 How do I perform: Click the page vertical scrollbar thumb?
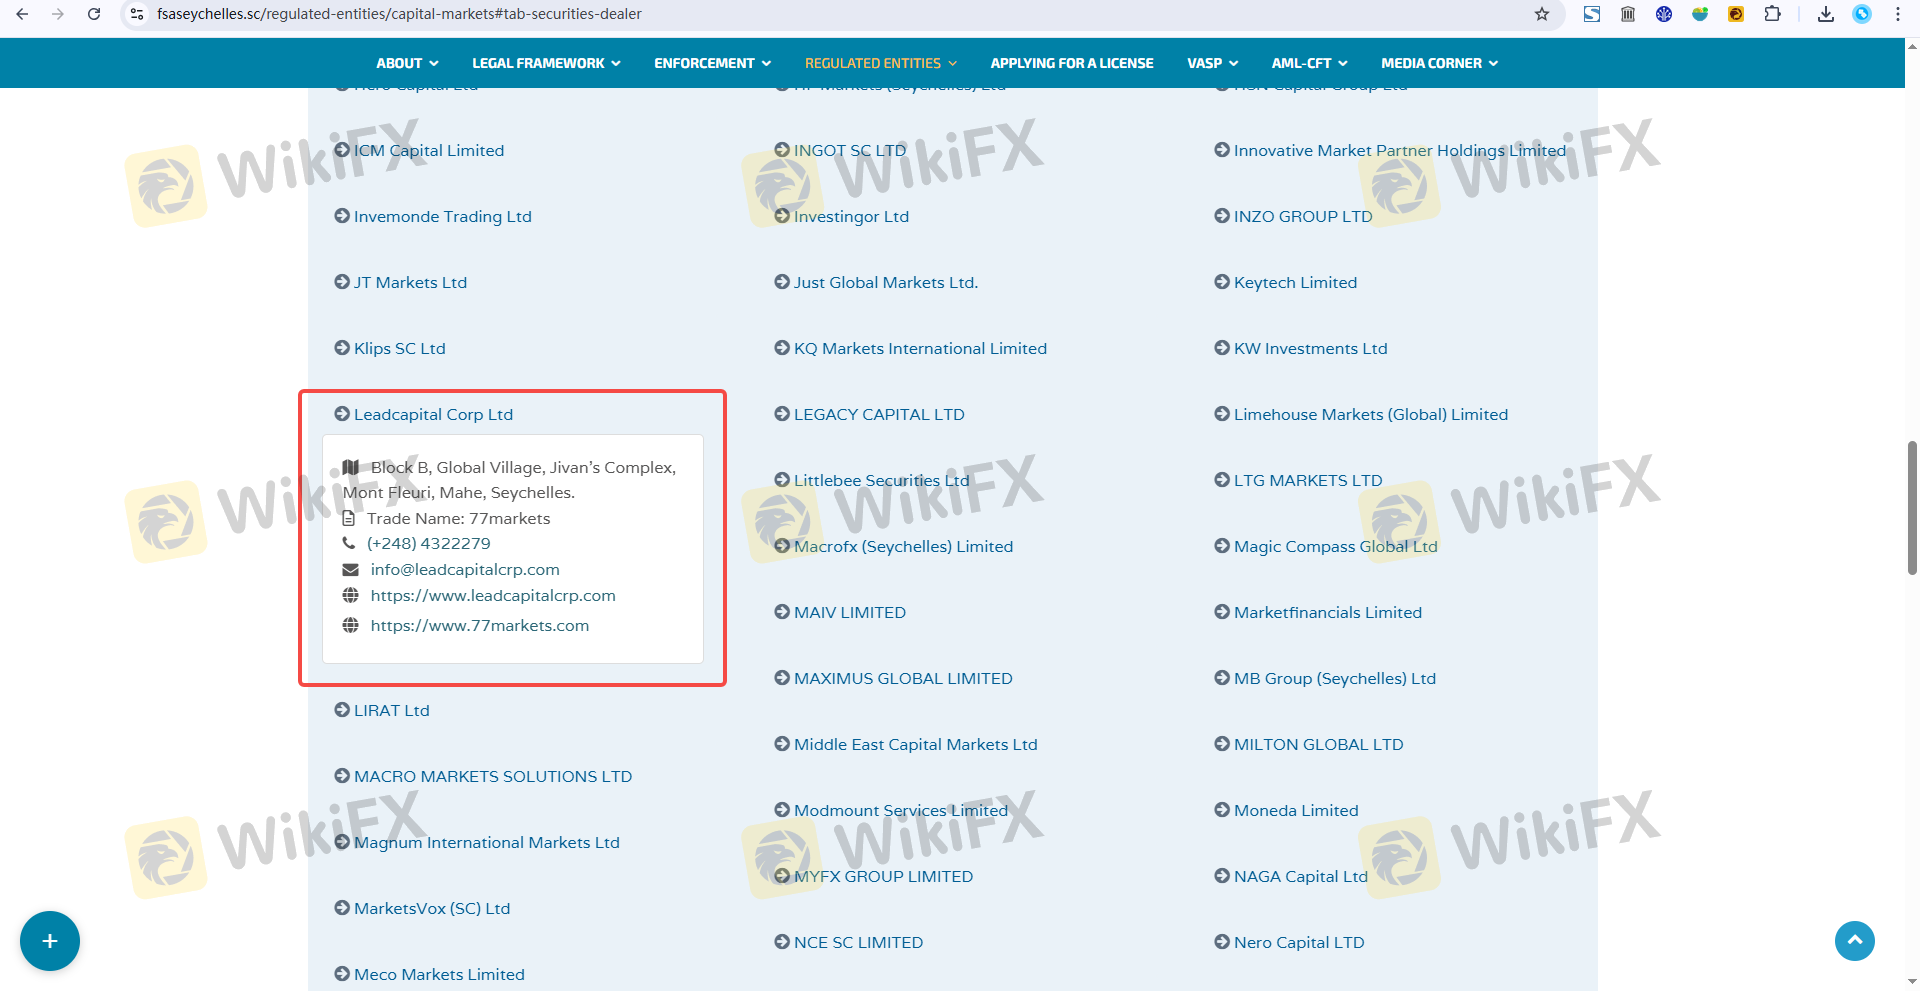point(1912,507)
